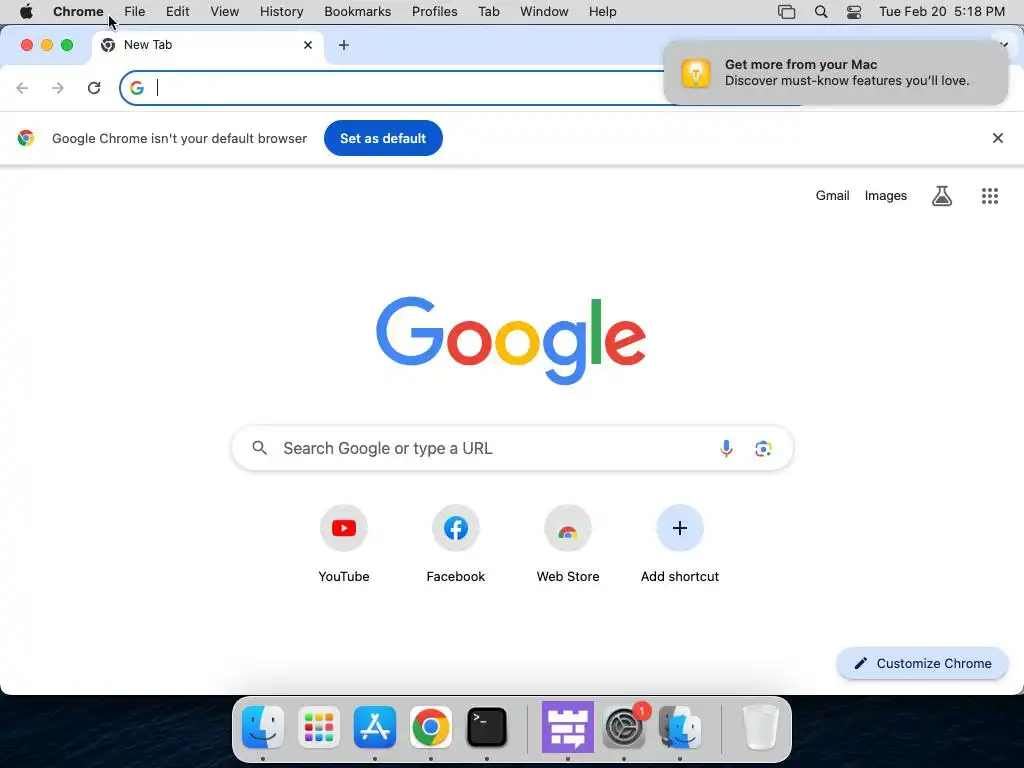
Task: Search by image with Google Lens icon
Action: (763, 449)
